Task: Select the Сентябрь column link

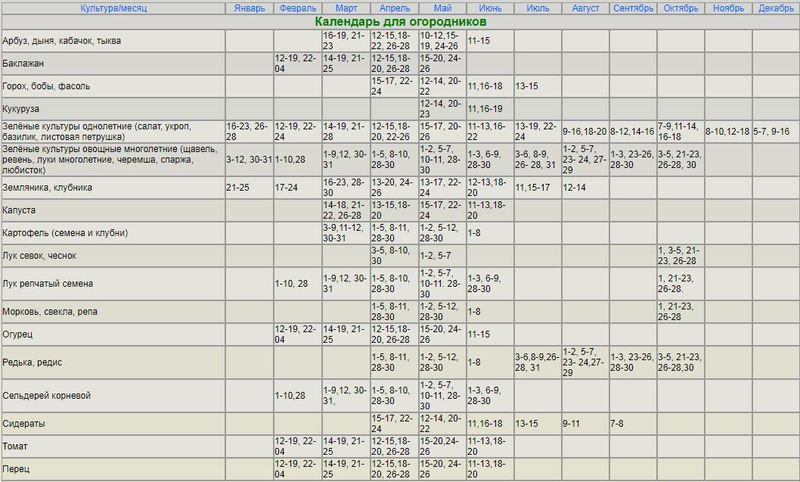Action: tap(631, 7)
